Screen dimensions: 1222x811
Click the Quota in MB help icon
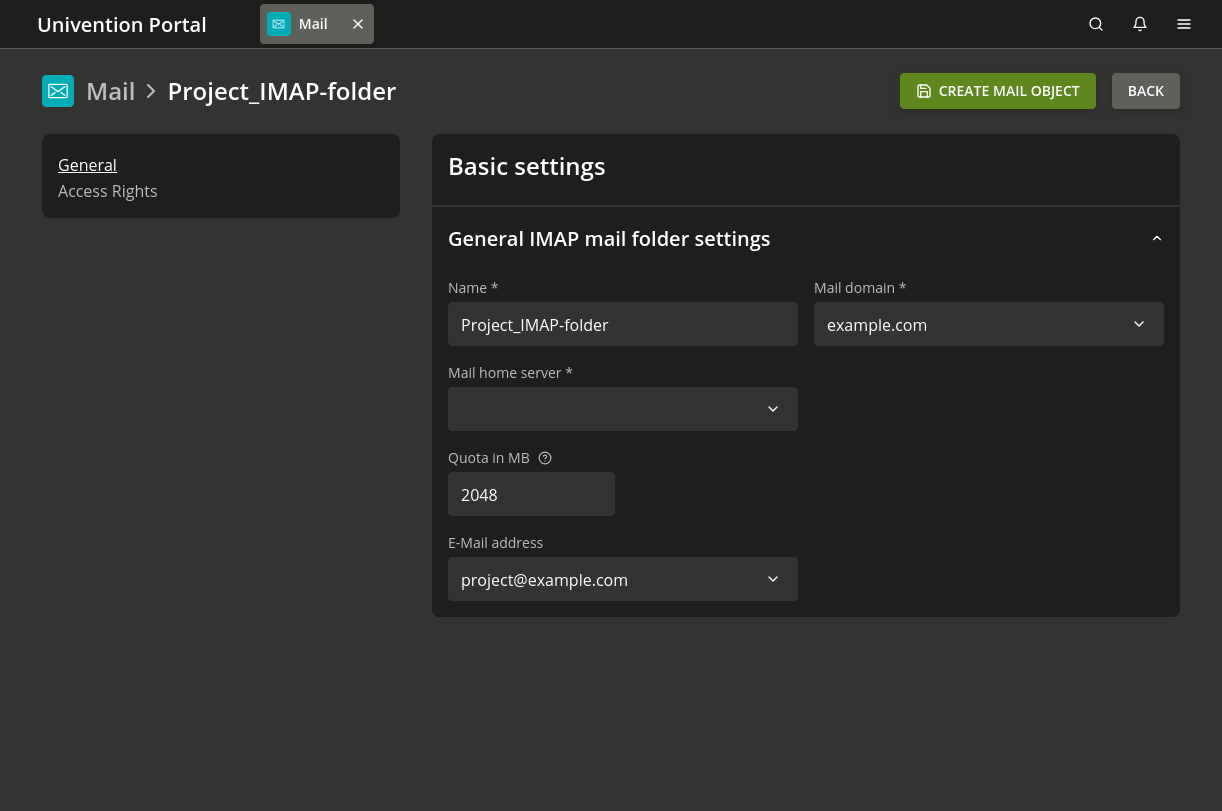545,458
